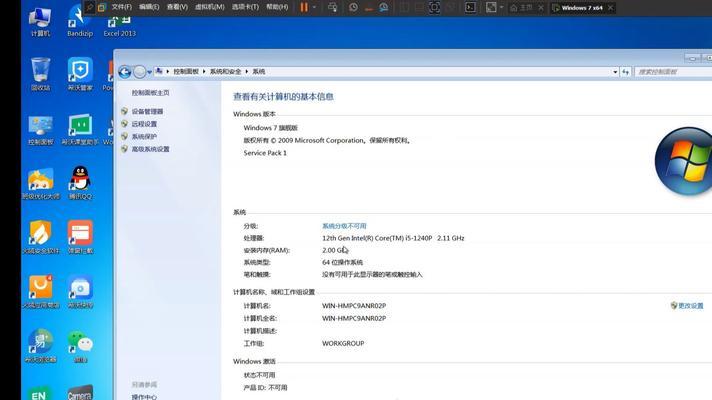The width and height of the screenshot is (712, 400).
Task: Open the dropdown arrow beside the pause button
Action: [314, 7]
